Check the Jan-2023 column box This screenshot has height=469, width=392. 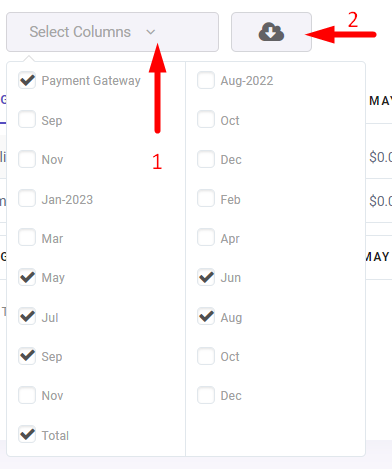(x=27, y=198)
